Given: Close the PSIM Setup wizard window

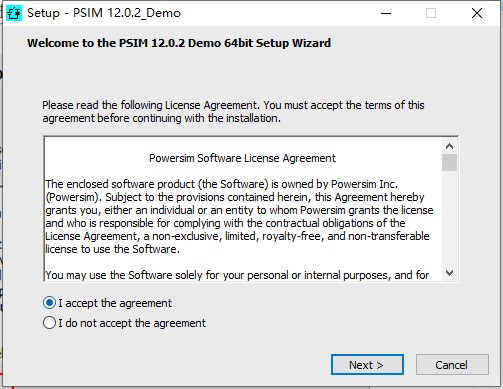Looking at the screenshot, I should (477, 13).
